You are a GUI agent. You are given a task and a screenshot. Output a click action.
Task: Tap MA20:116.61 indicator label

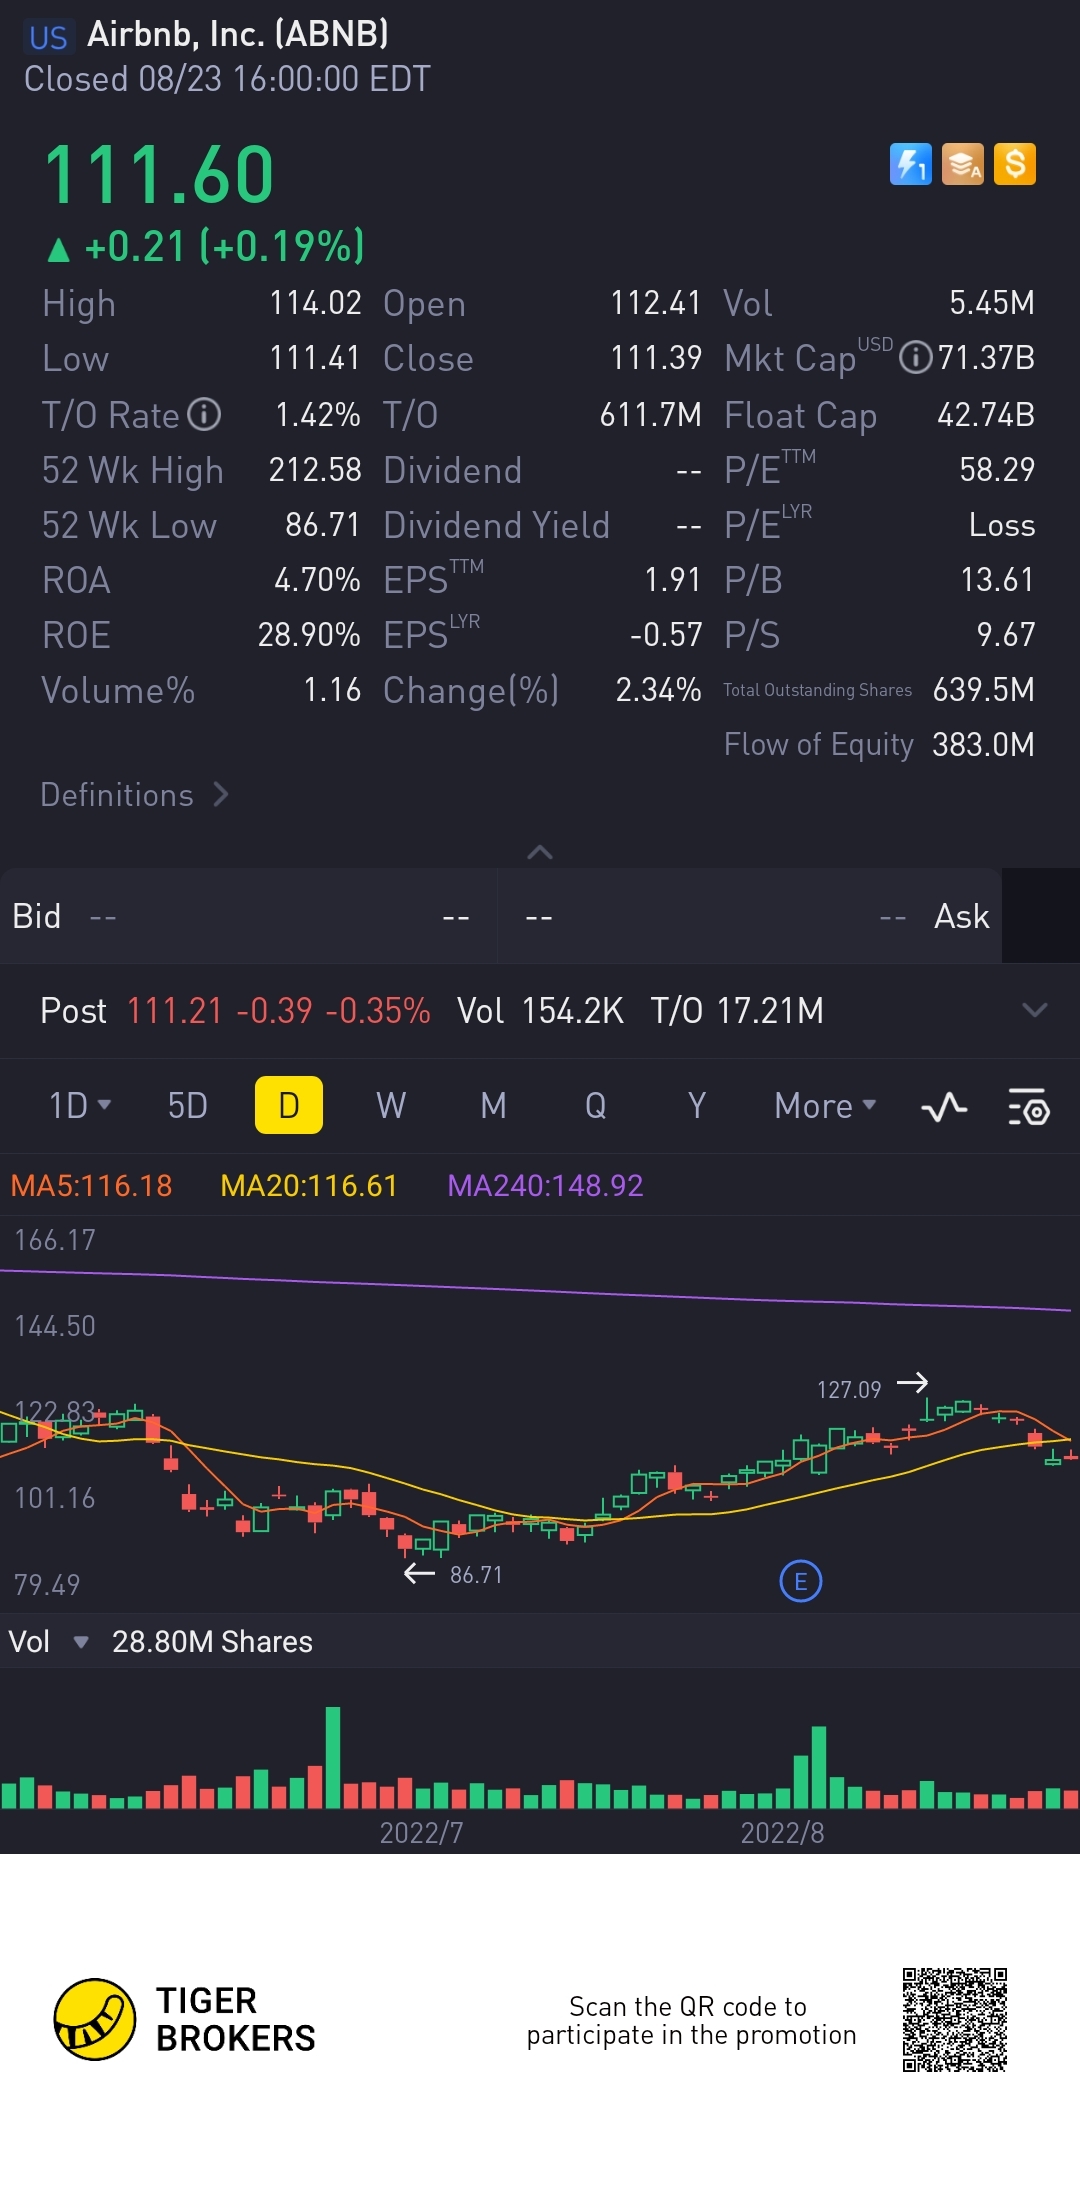click(x=308, y=1186)
